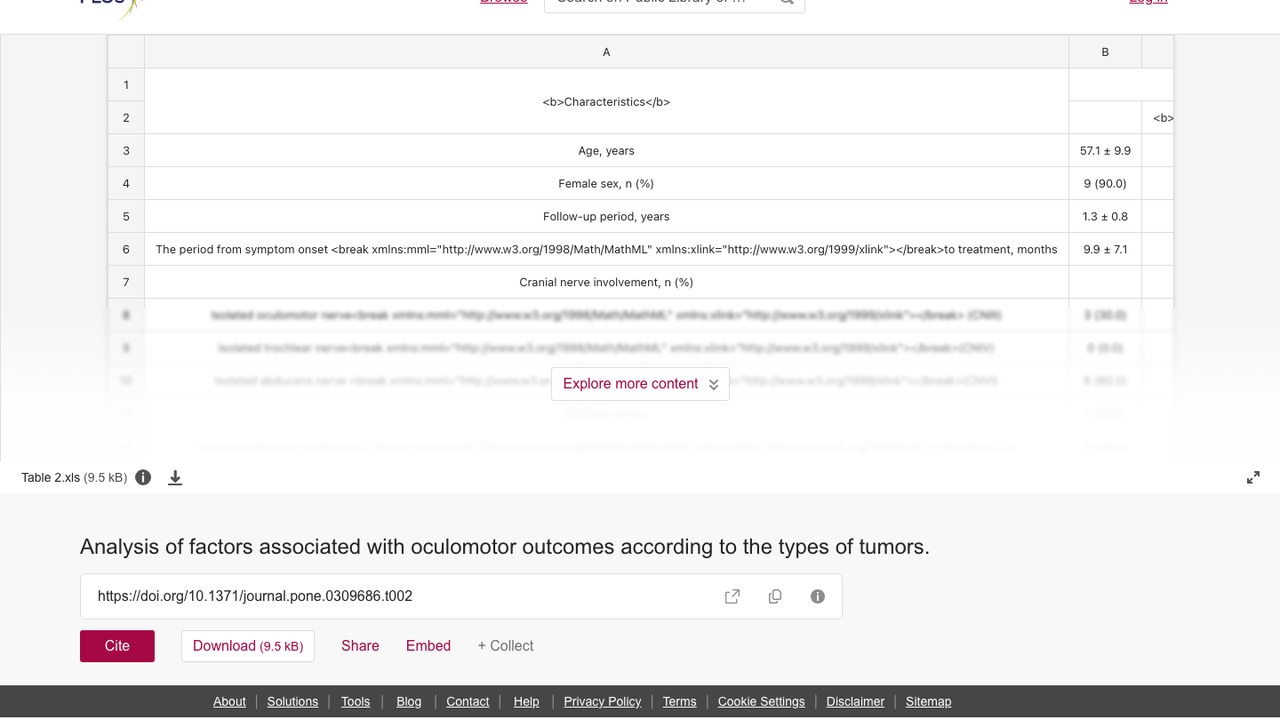Click the file info icon beside Table 2.xls
This screenshot has height=720, width=1280.
143,477
